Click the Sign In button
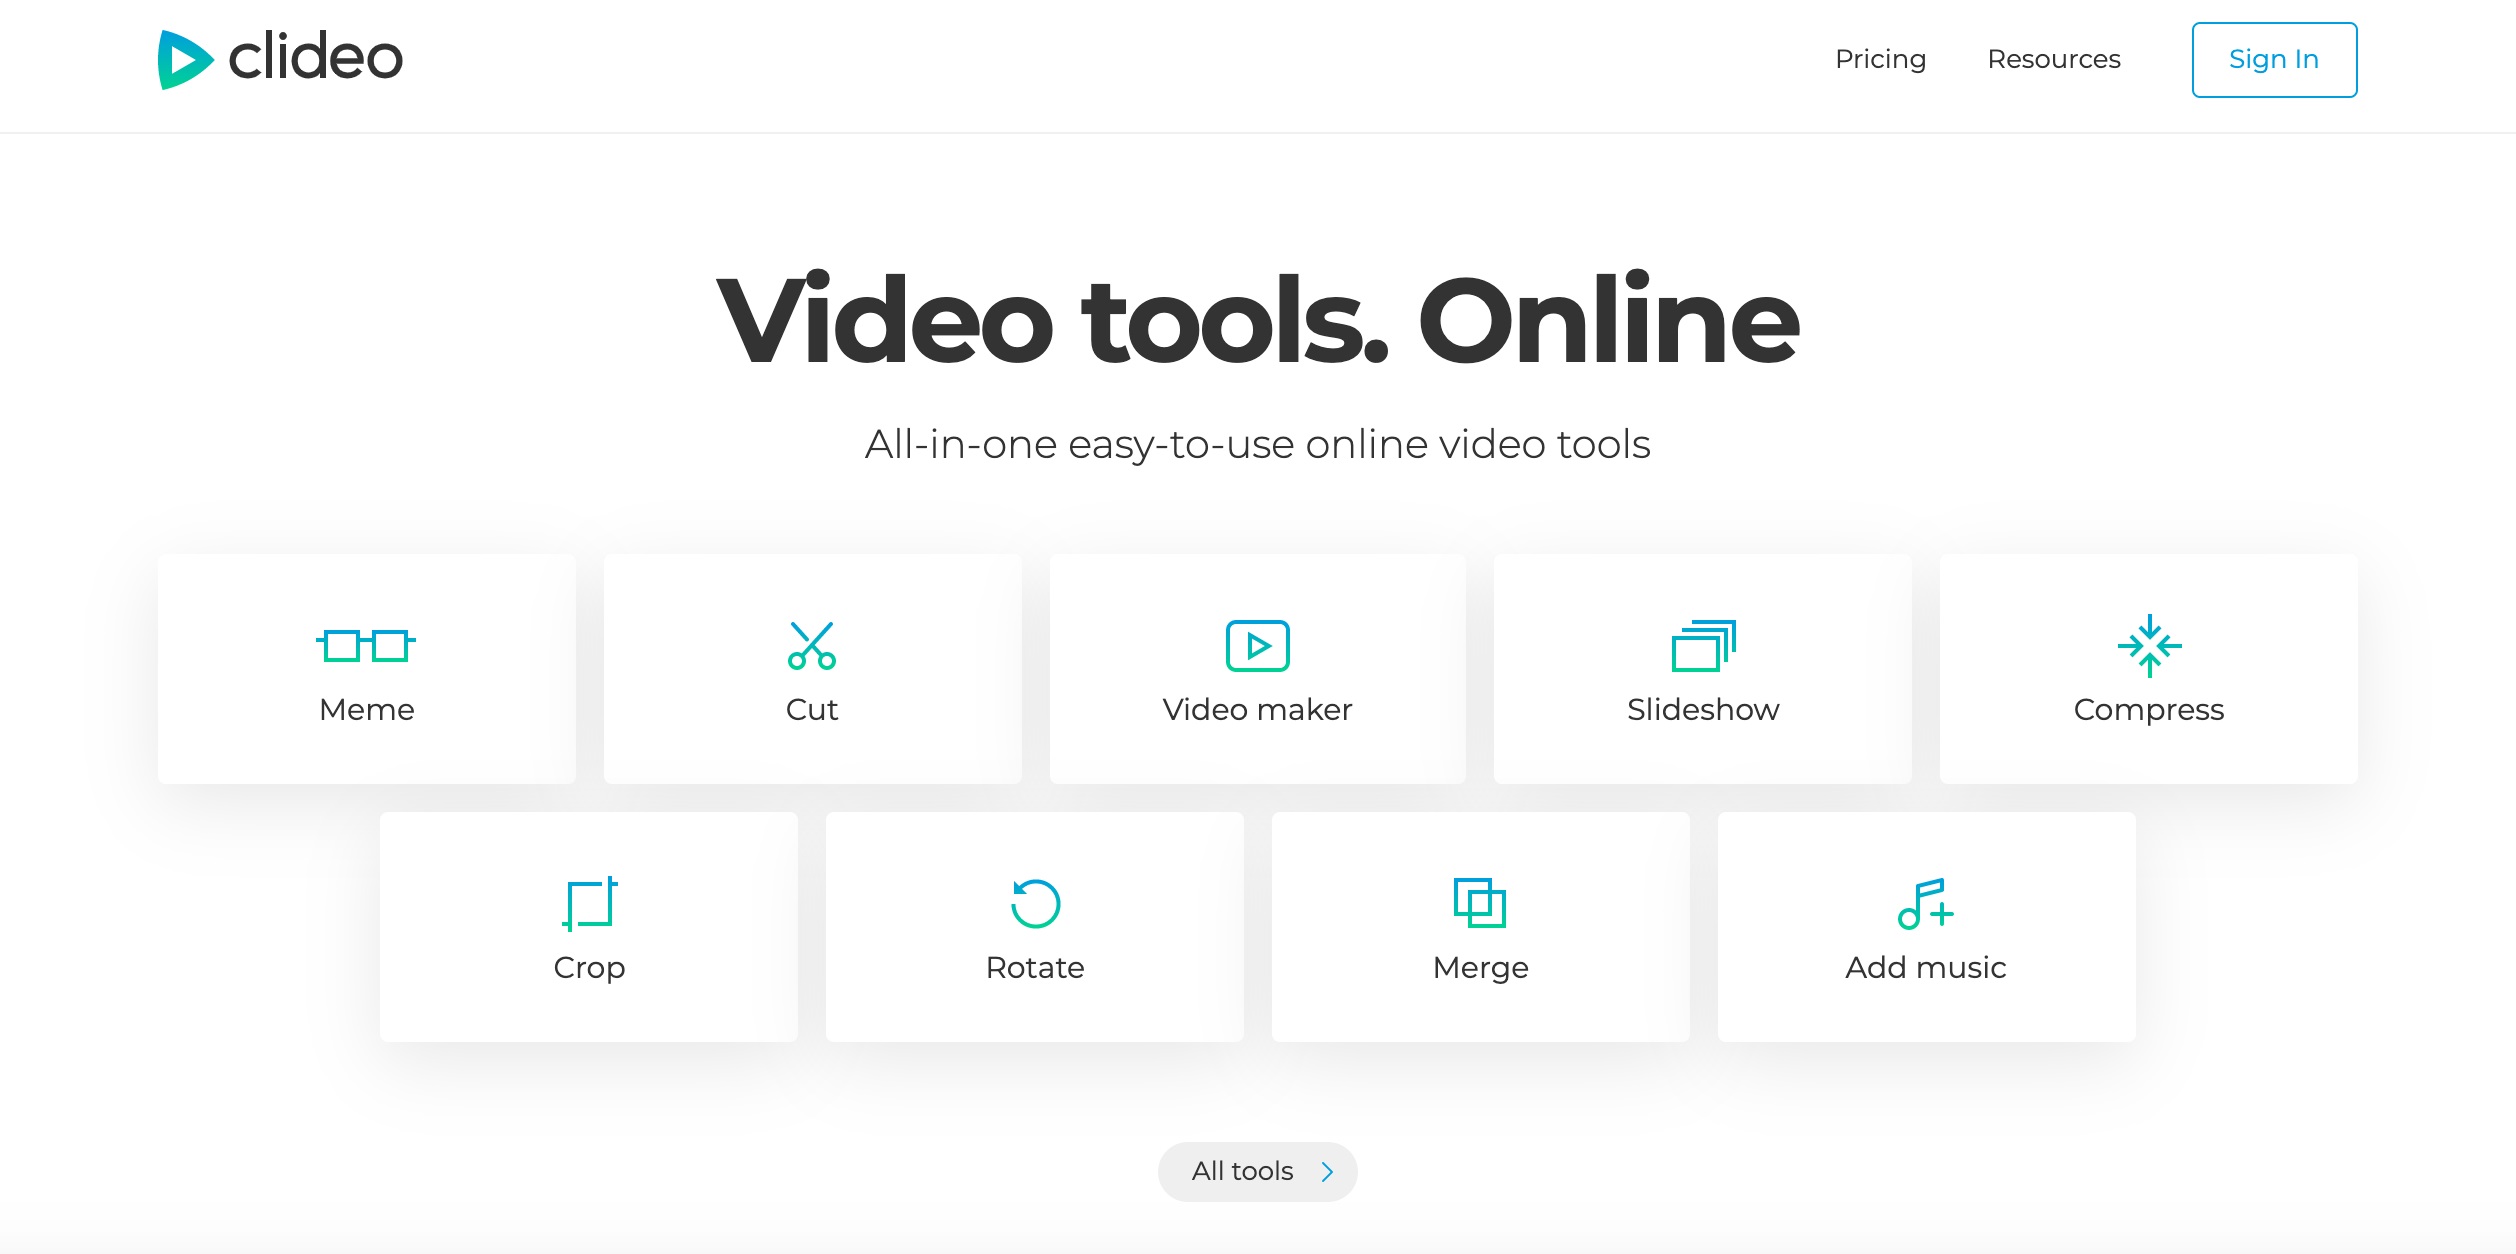 [x=2274, y=60]
